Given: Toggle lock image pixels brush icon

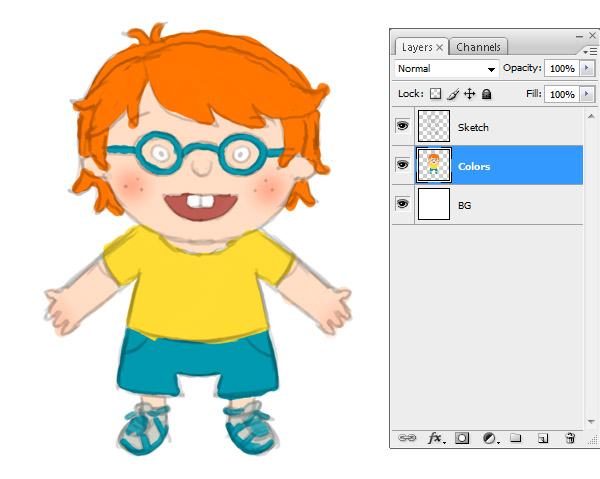Looking at the screenshot, I should pos(453,94).
